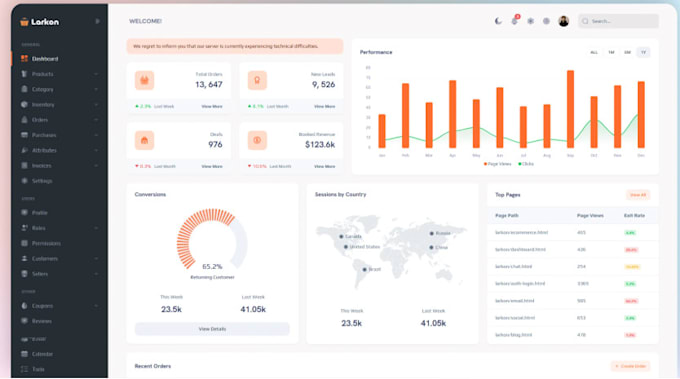
Task: Open Reviews via its sidebar icon
Action: click(24, 321)
